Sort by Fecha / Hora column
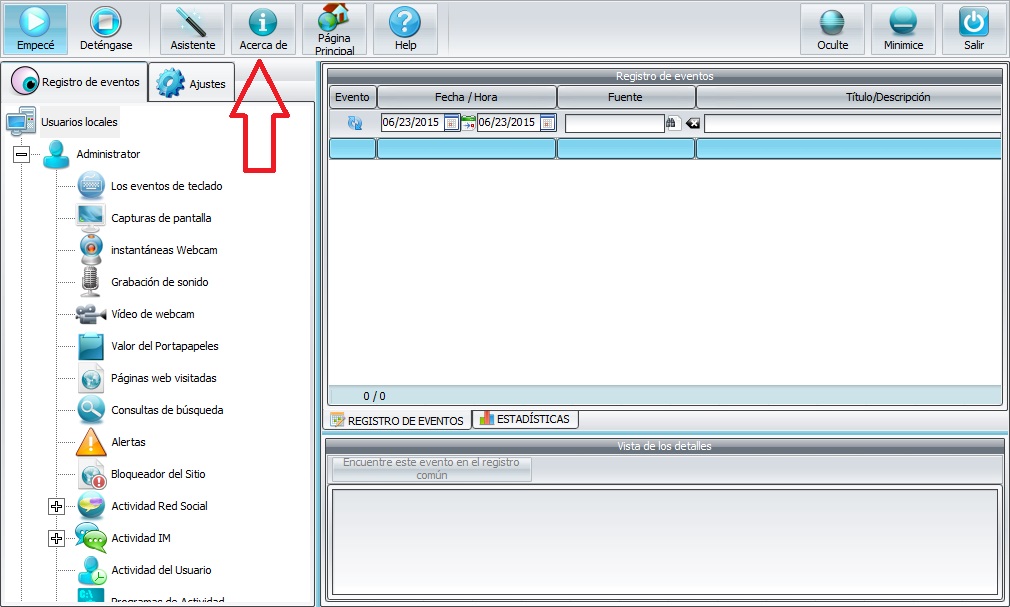 click(466, 97)
